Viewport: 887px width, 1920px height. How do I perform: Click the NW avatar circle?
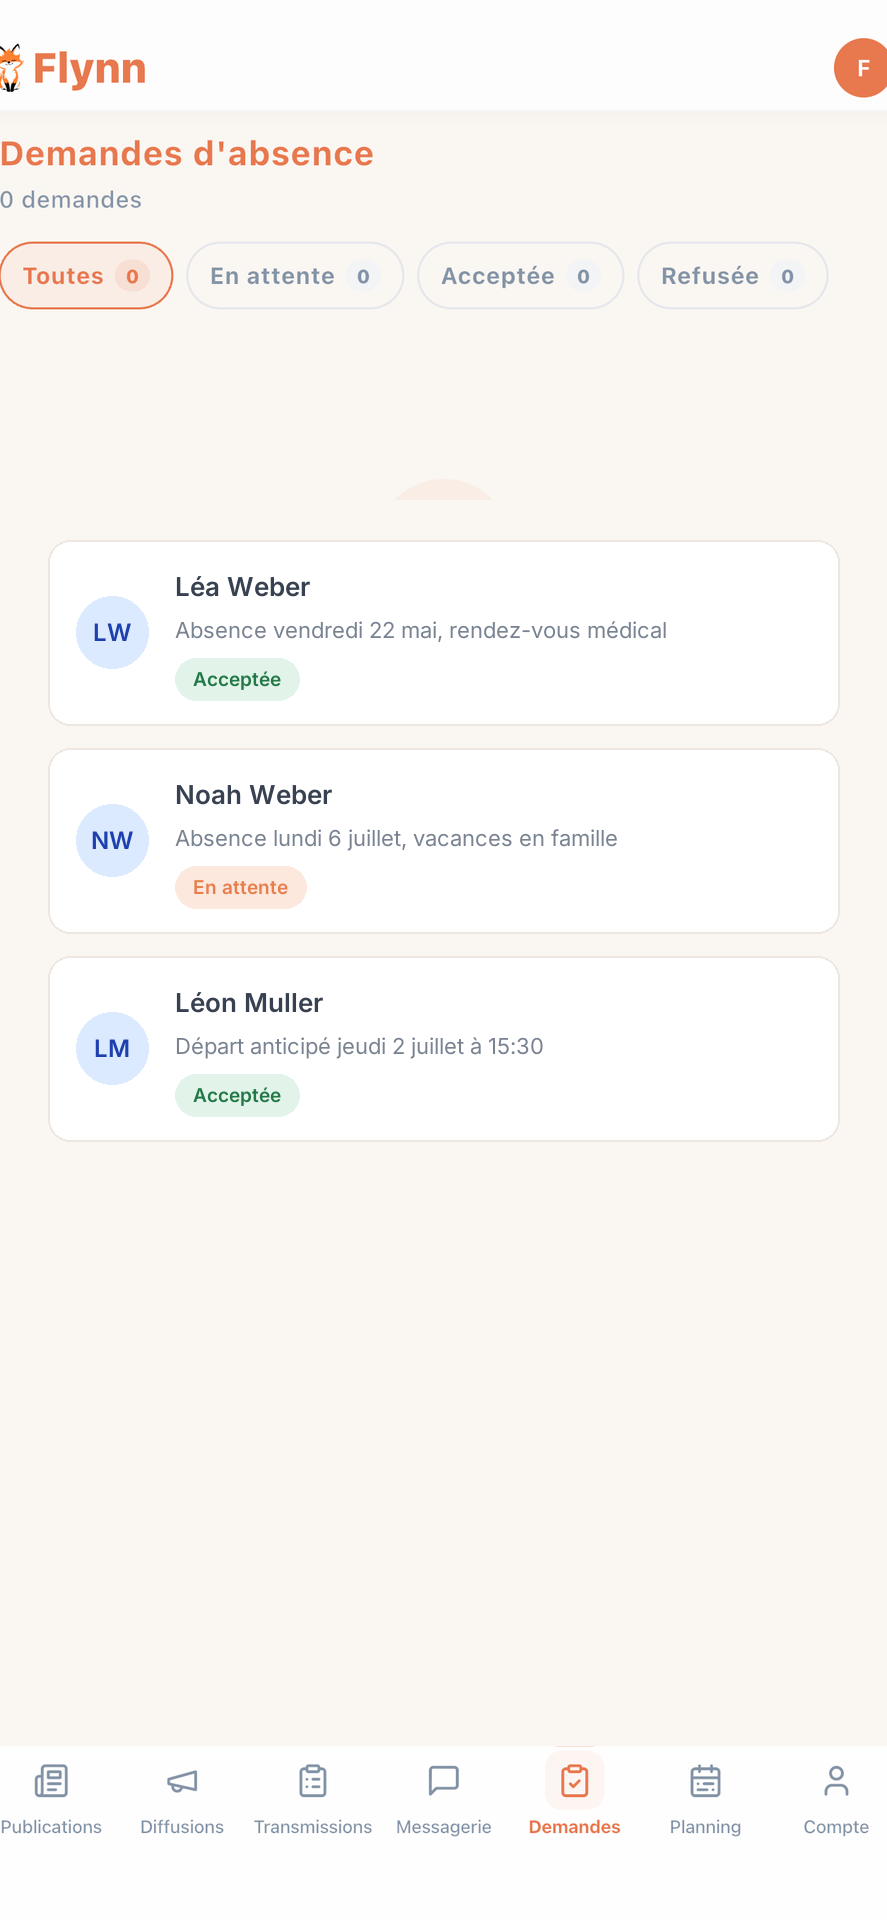point(112,841)
